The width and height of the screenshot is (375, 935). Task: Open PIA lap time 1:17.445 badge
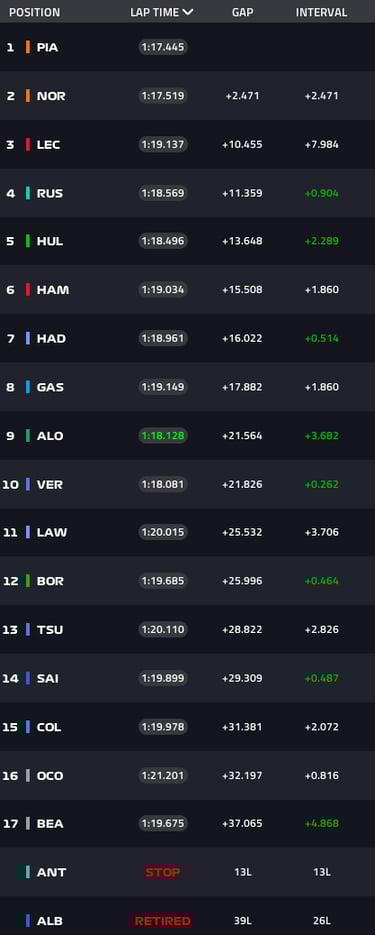click(163, 47)
